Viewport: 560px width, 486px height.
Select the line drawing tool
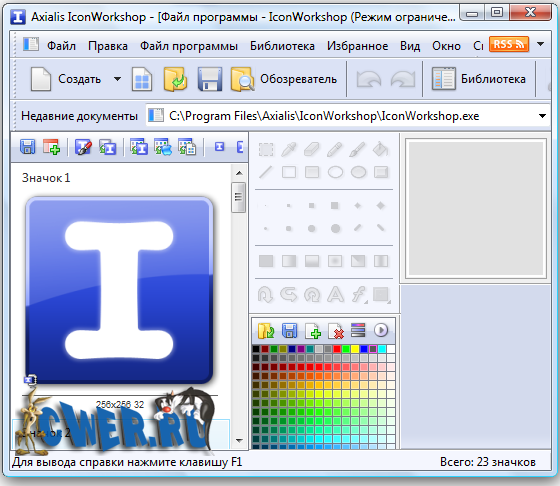click(x=266, y=172)
